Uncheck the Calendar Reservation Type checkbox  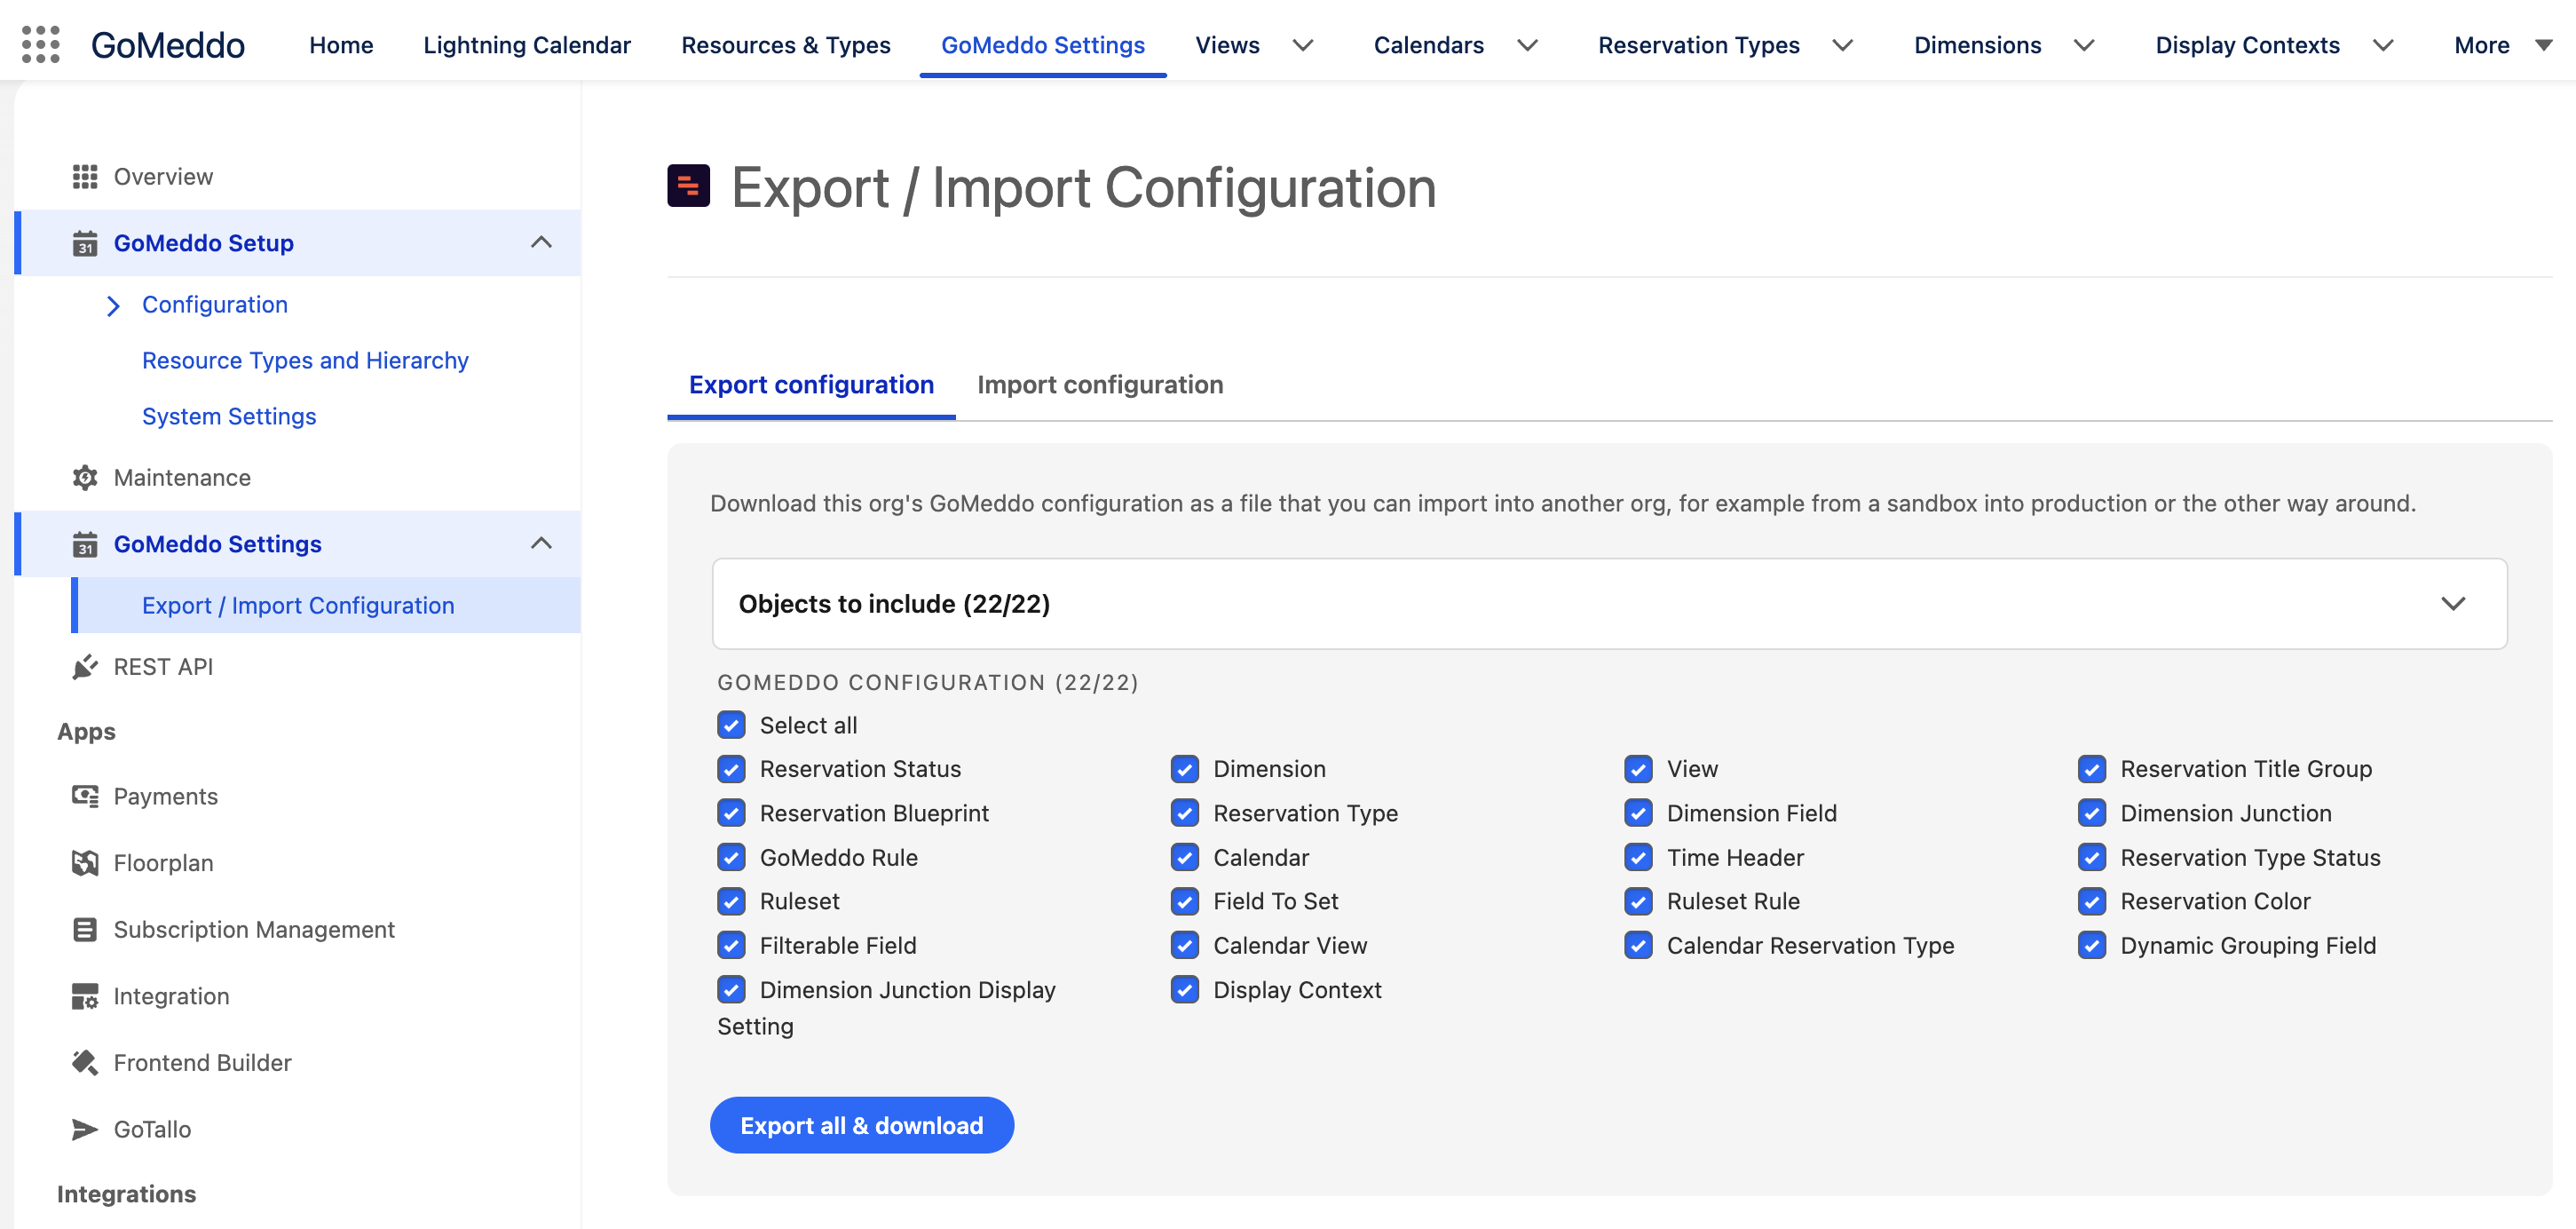[1638, 945]
